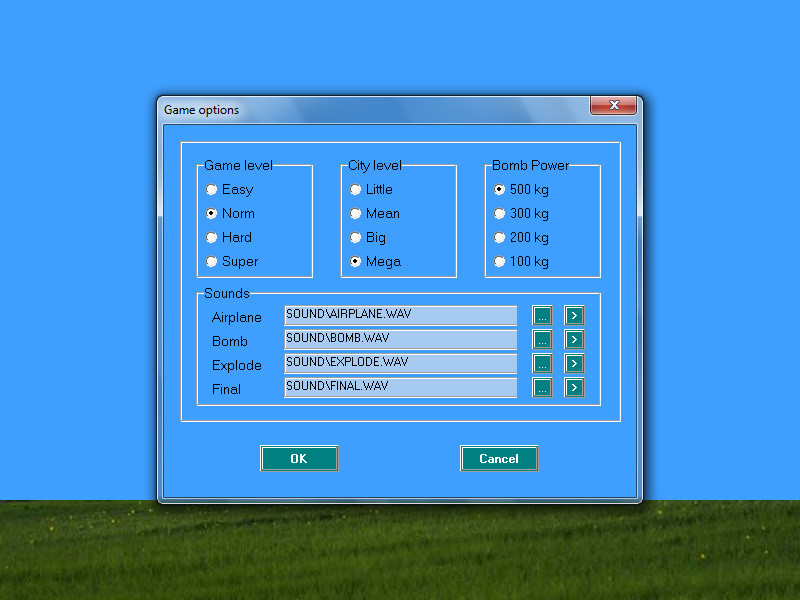Click the Game options title text
The width and height of the screenshot is (800, 600).
(202, 110)
